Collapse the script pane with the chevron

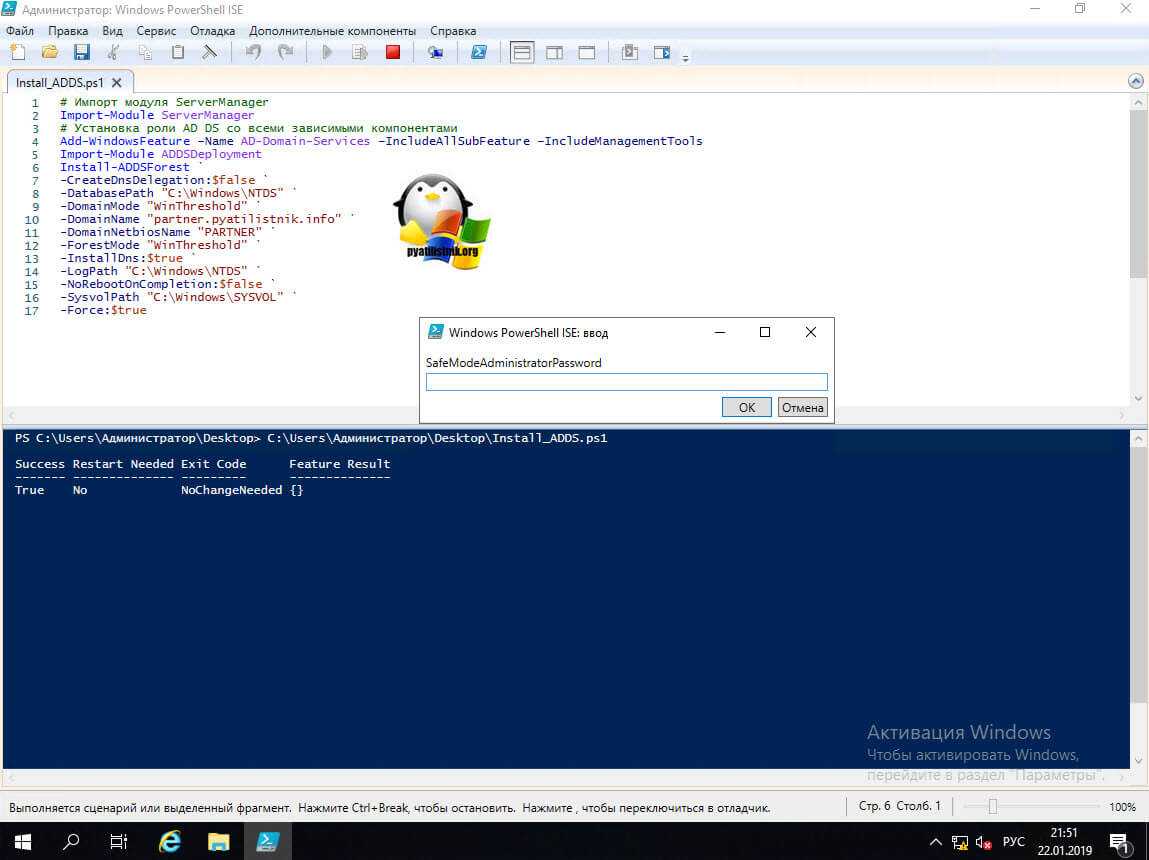1135,82
